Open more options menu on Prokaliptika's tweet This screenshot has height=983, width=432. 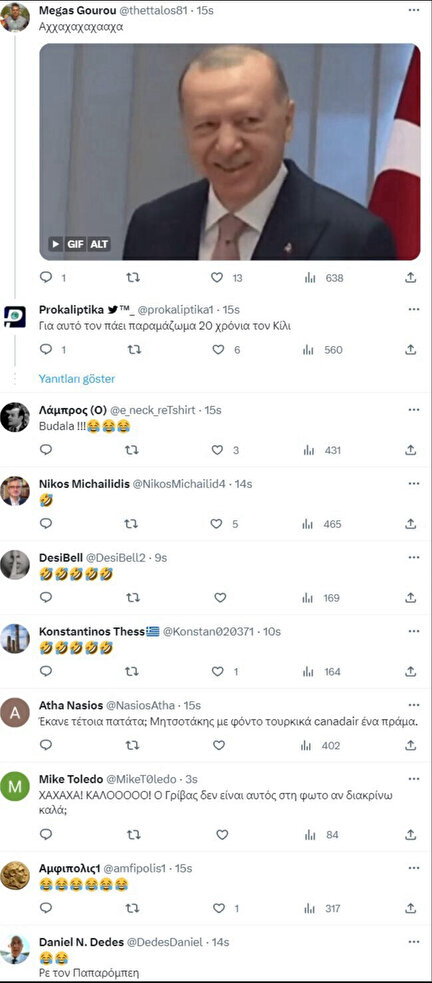point(414,310)
